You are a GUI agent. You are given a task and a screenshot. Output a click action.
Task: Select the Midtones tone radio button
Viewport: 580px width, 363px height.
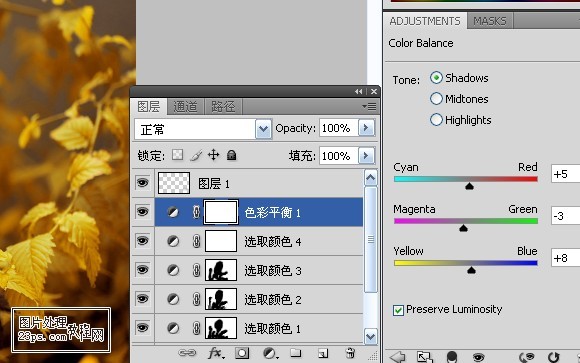pyautogui.click(x=436, y=98)
